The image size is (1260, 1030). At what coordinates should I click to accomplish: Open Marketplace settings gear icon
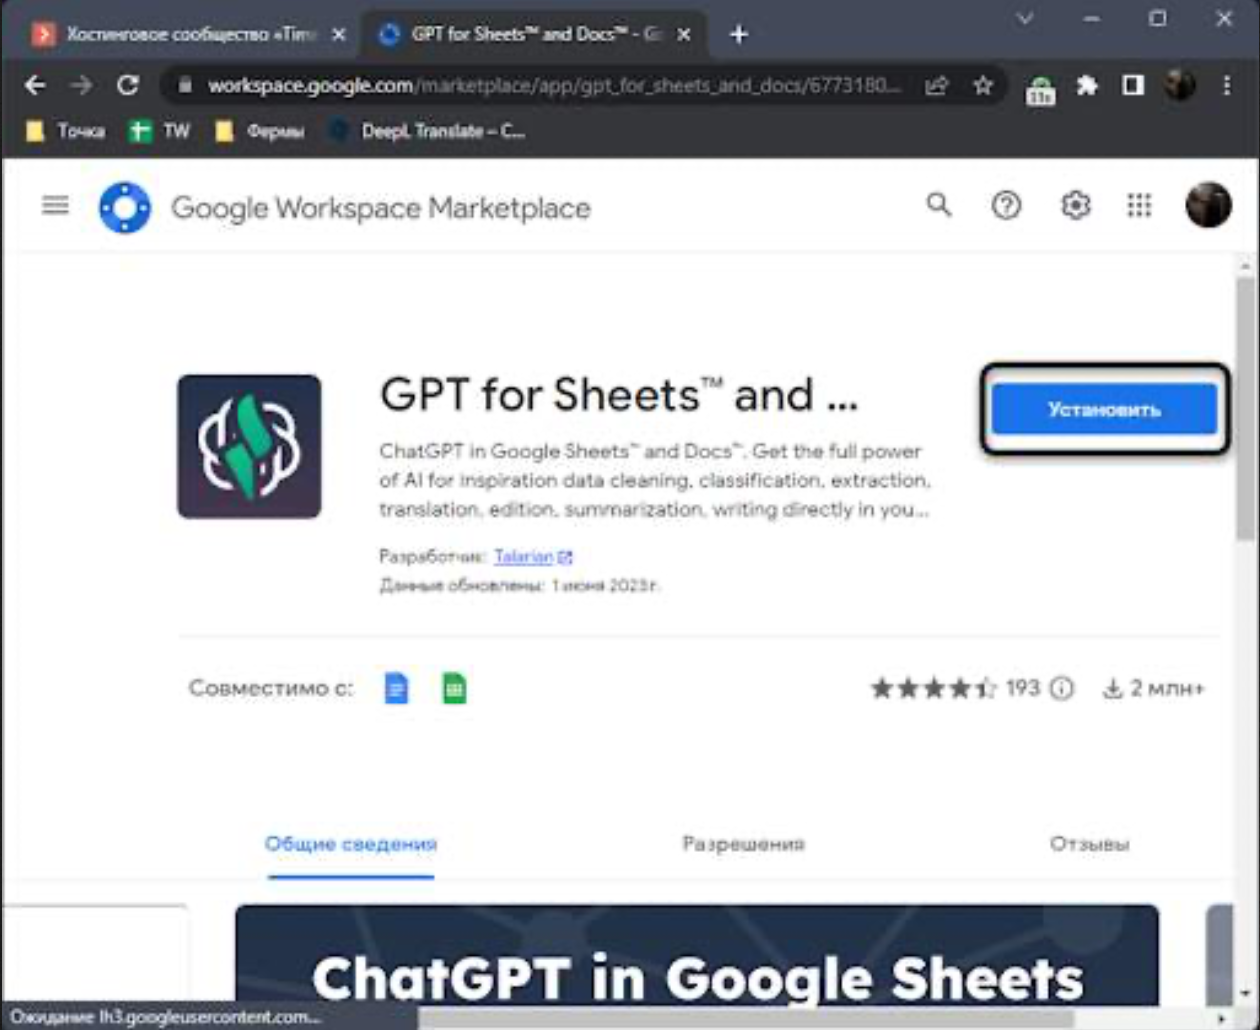coord(1075,206)
